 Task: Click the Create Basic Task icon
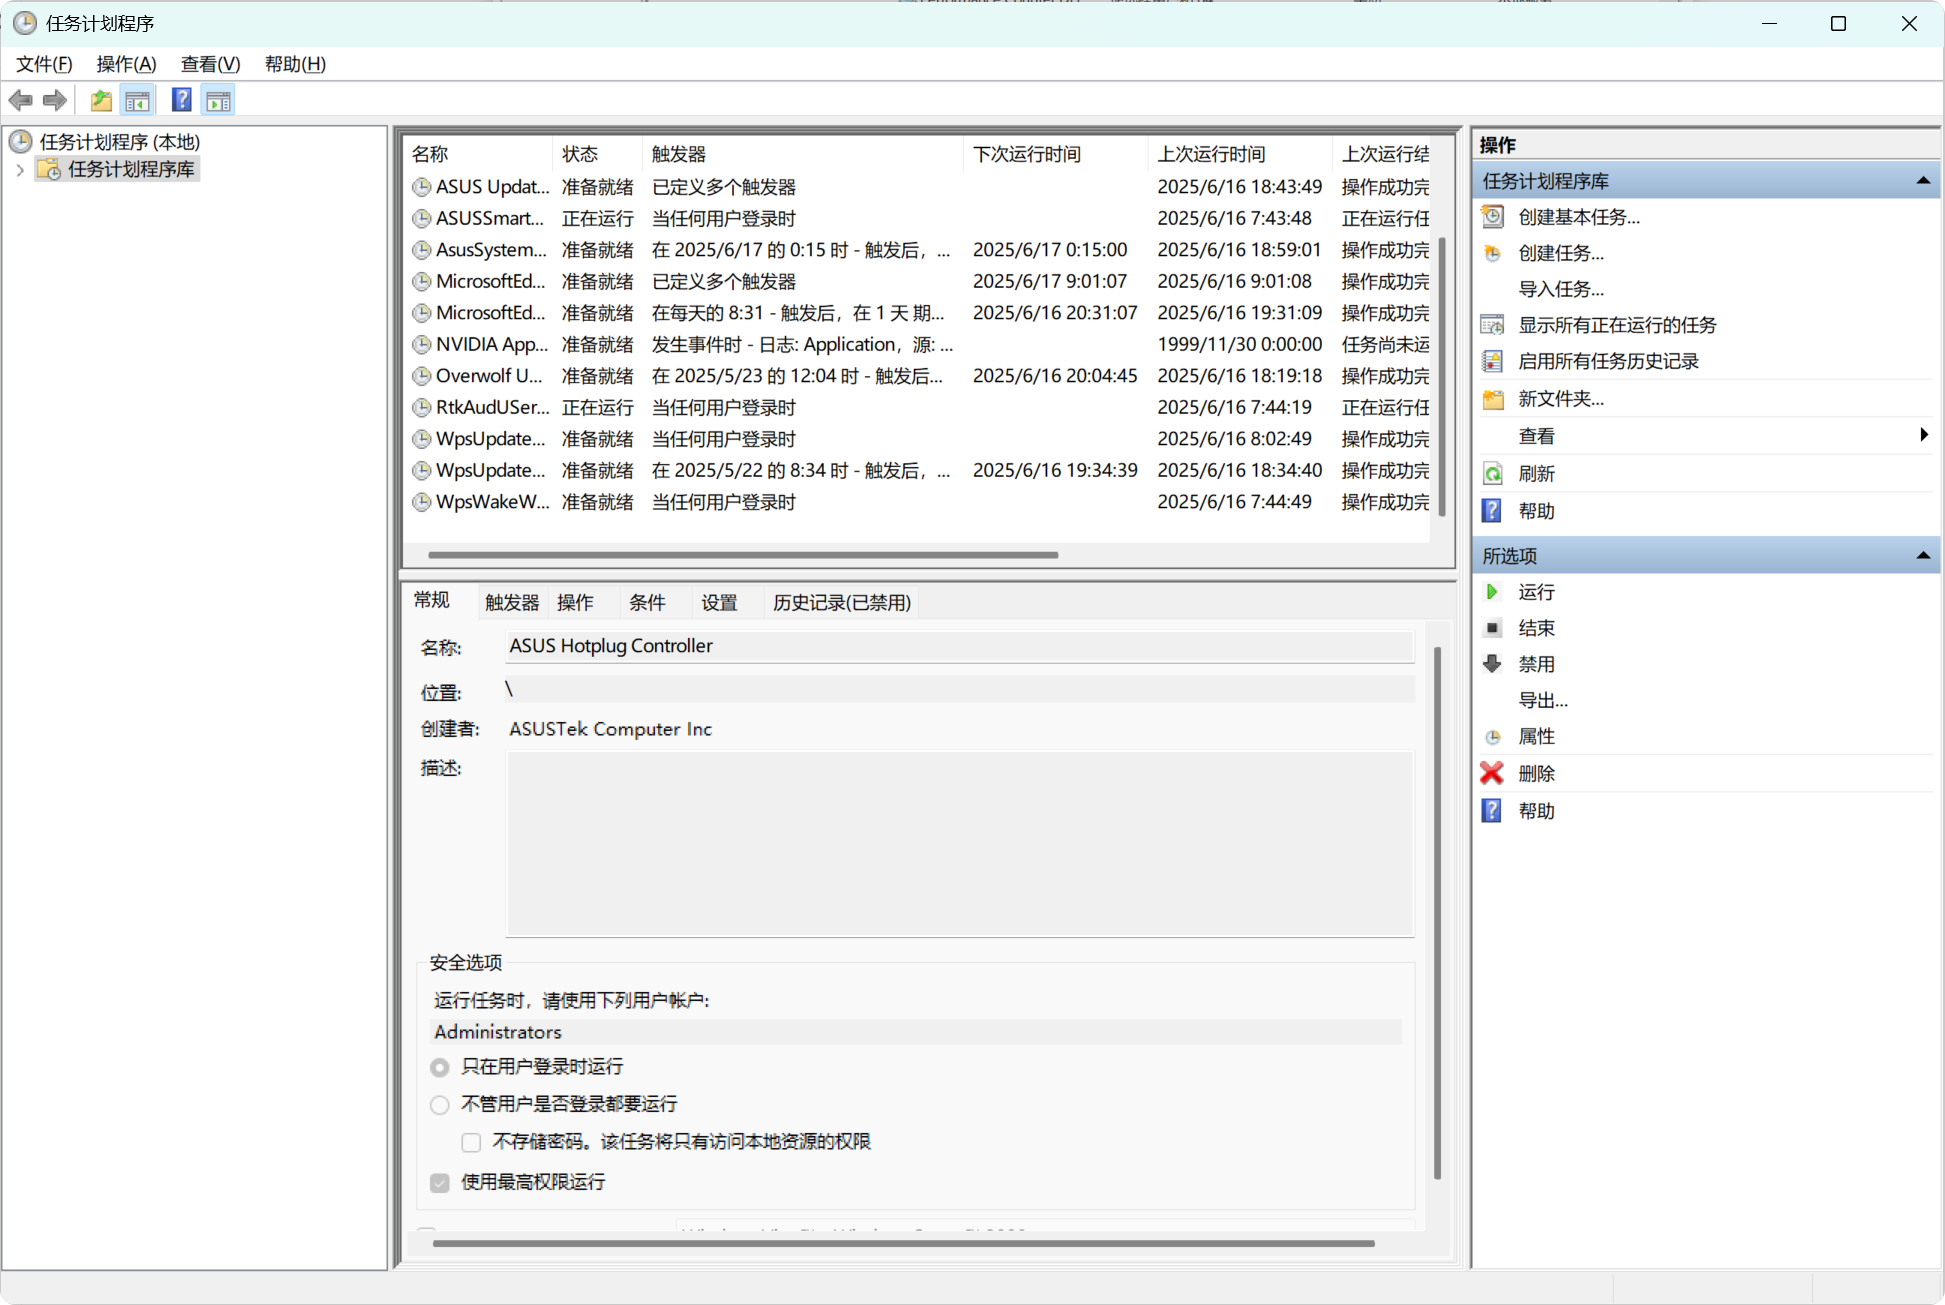1492,217
